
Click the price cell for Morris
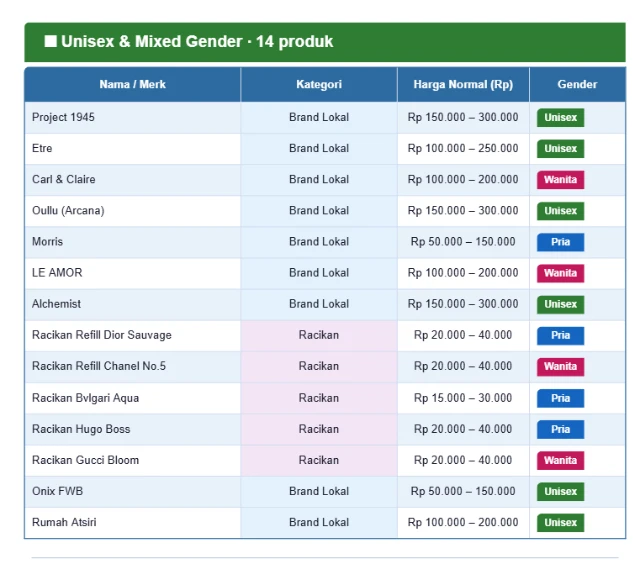(463, 242)
